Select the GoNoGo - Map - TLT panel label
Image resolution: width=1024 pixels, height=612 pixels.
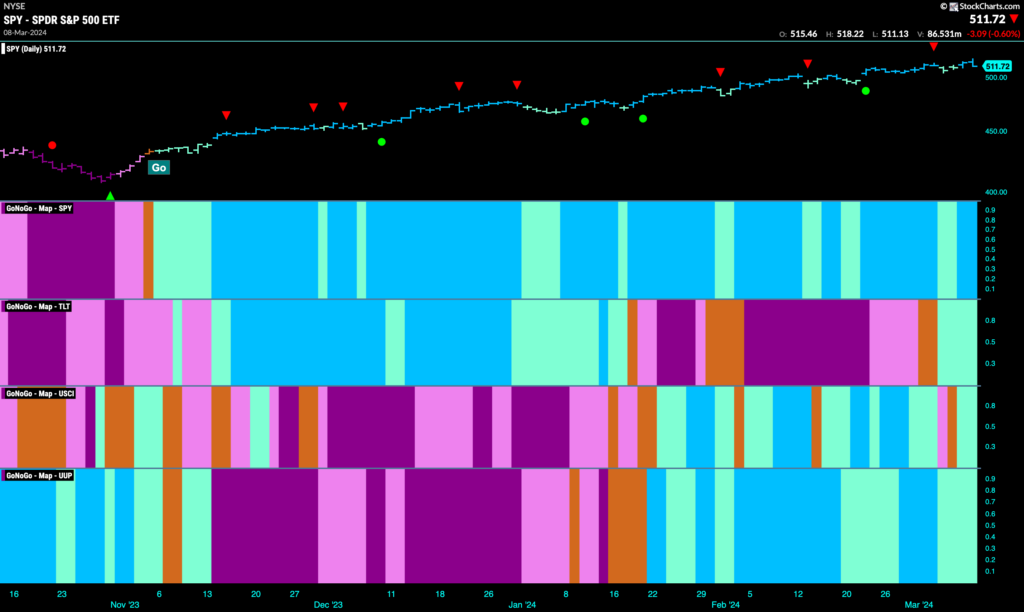tap(37, 306)
